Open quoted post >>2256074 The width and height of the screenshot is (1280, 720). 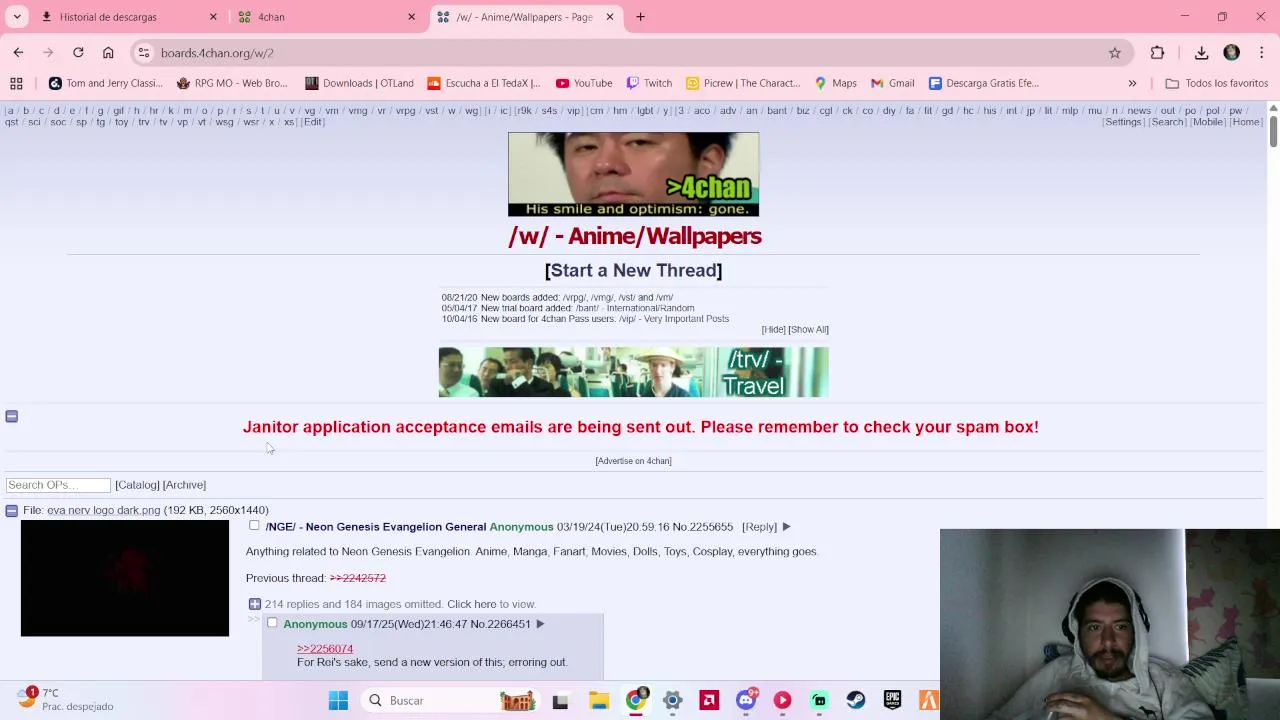pos(325,649)
